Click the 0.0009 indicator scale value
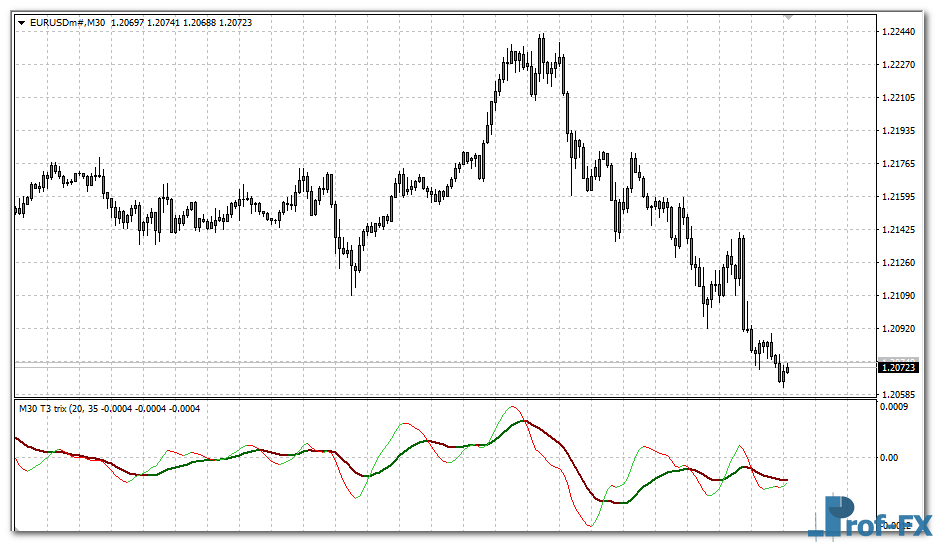The image size is (935, 542). click(896, 406)
